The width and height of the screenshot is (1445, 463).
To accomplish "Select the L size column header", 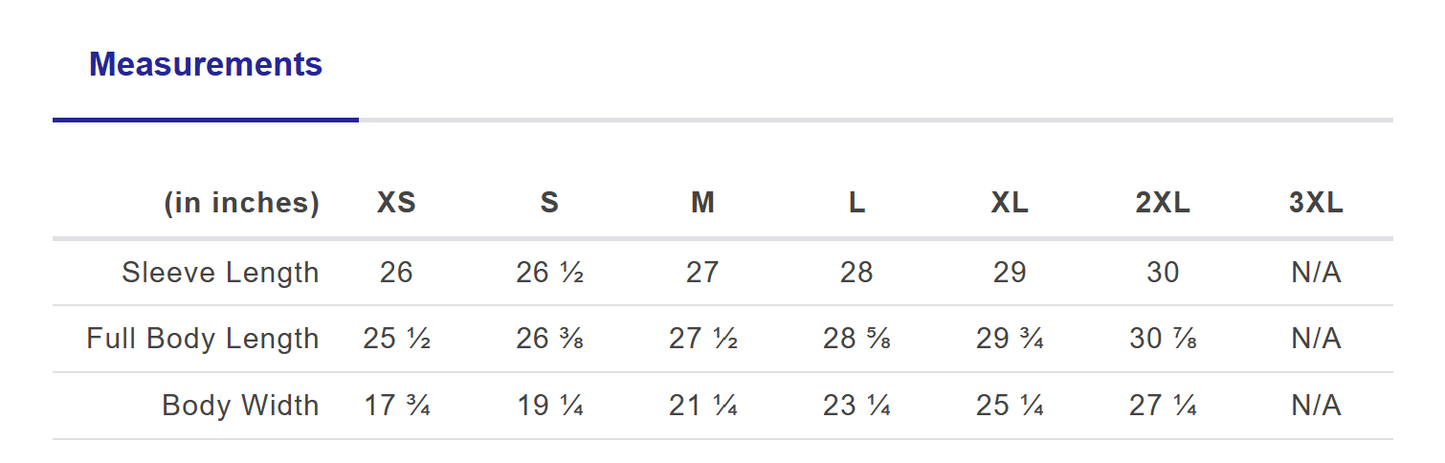I will (x=856, y=203).
